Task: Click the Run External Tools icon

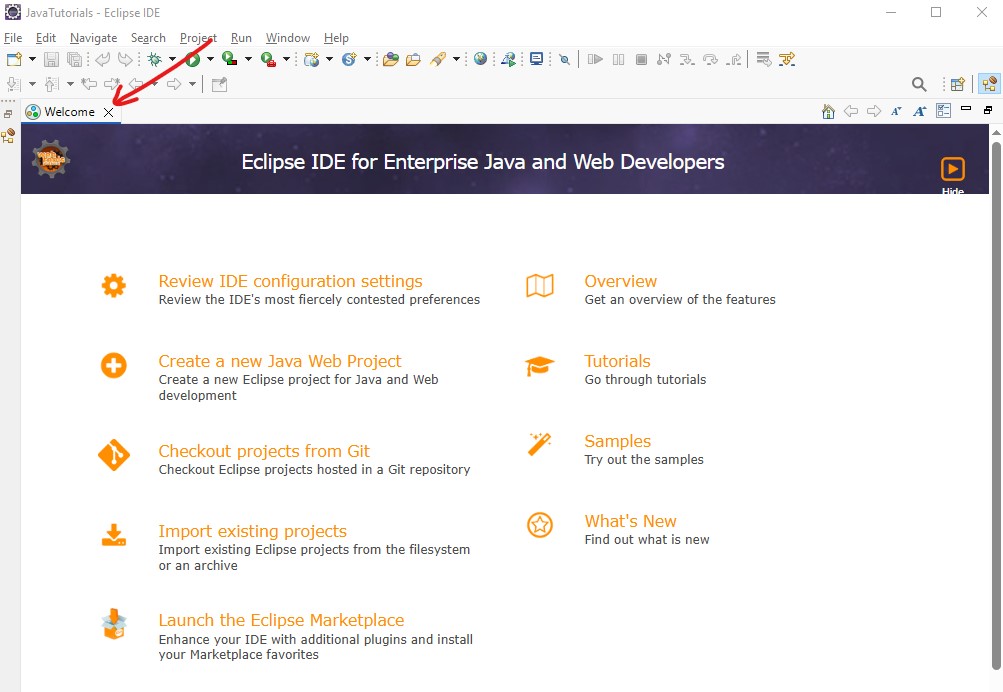Action: 269,59
